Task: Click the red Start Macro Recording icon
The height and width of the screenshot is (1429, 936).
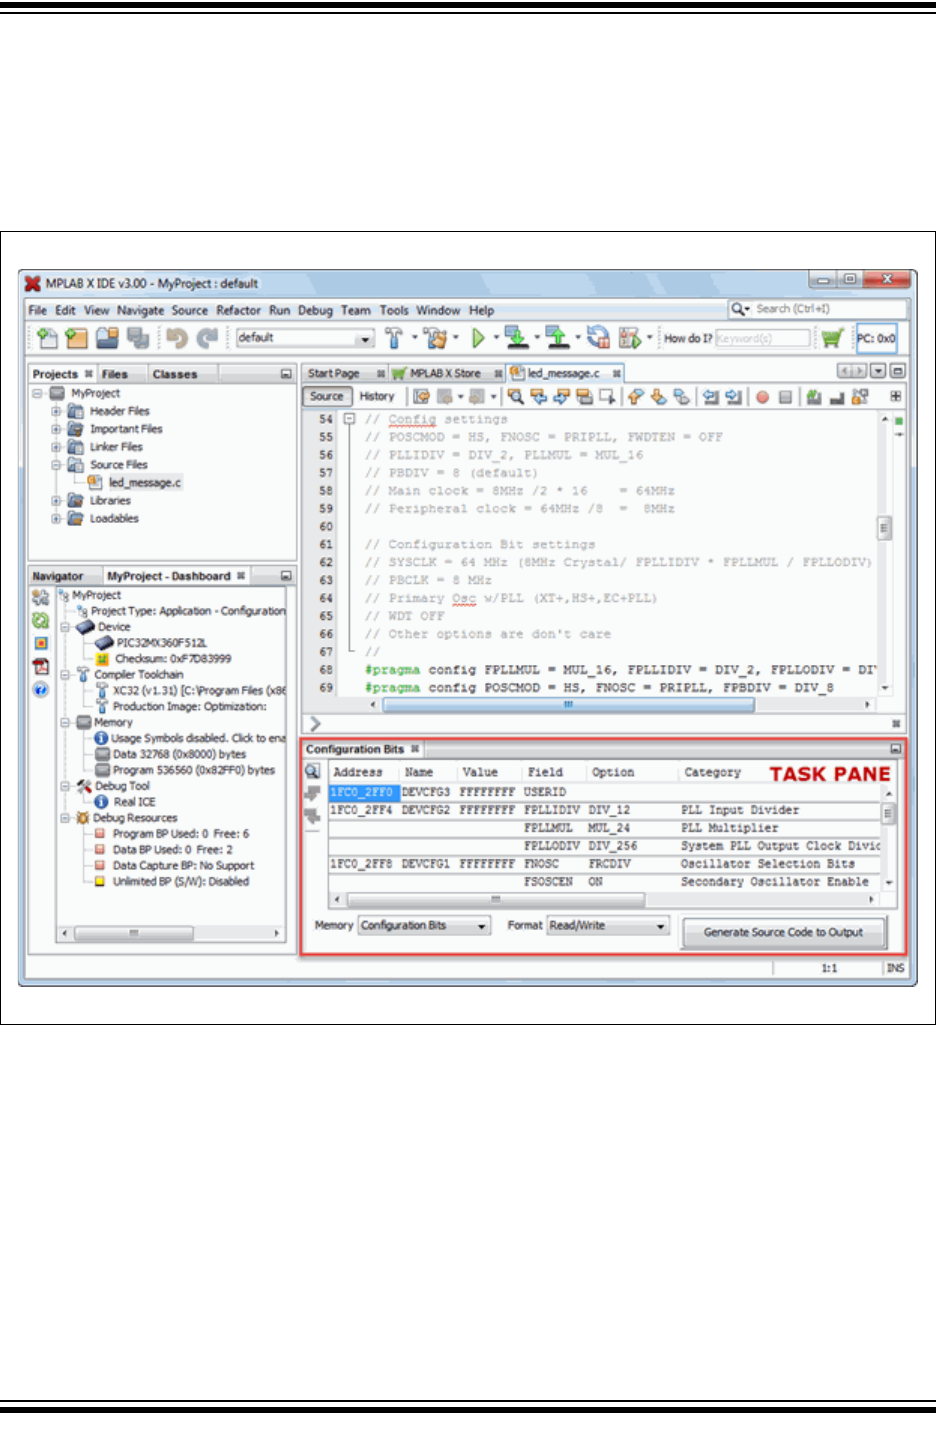Action: click(763, 397)
